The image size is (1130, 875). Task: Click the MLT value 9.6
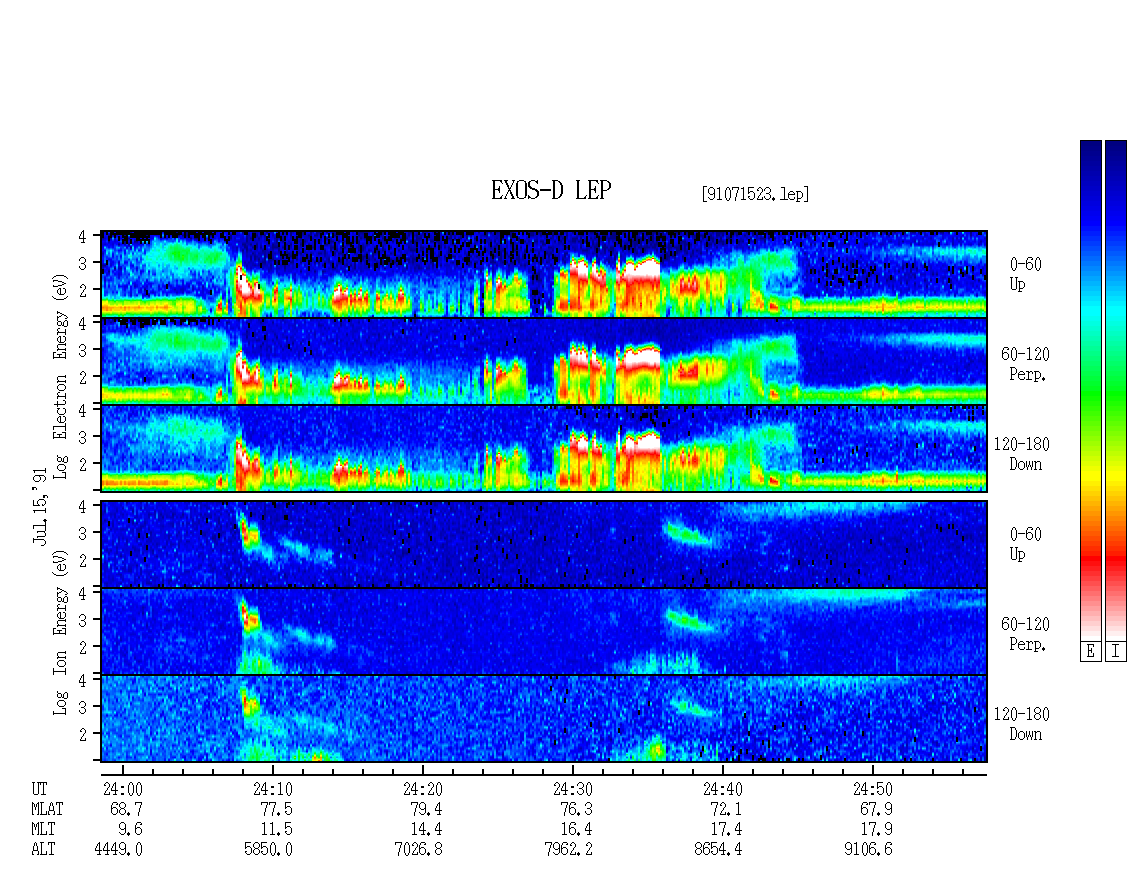130,830
